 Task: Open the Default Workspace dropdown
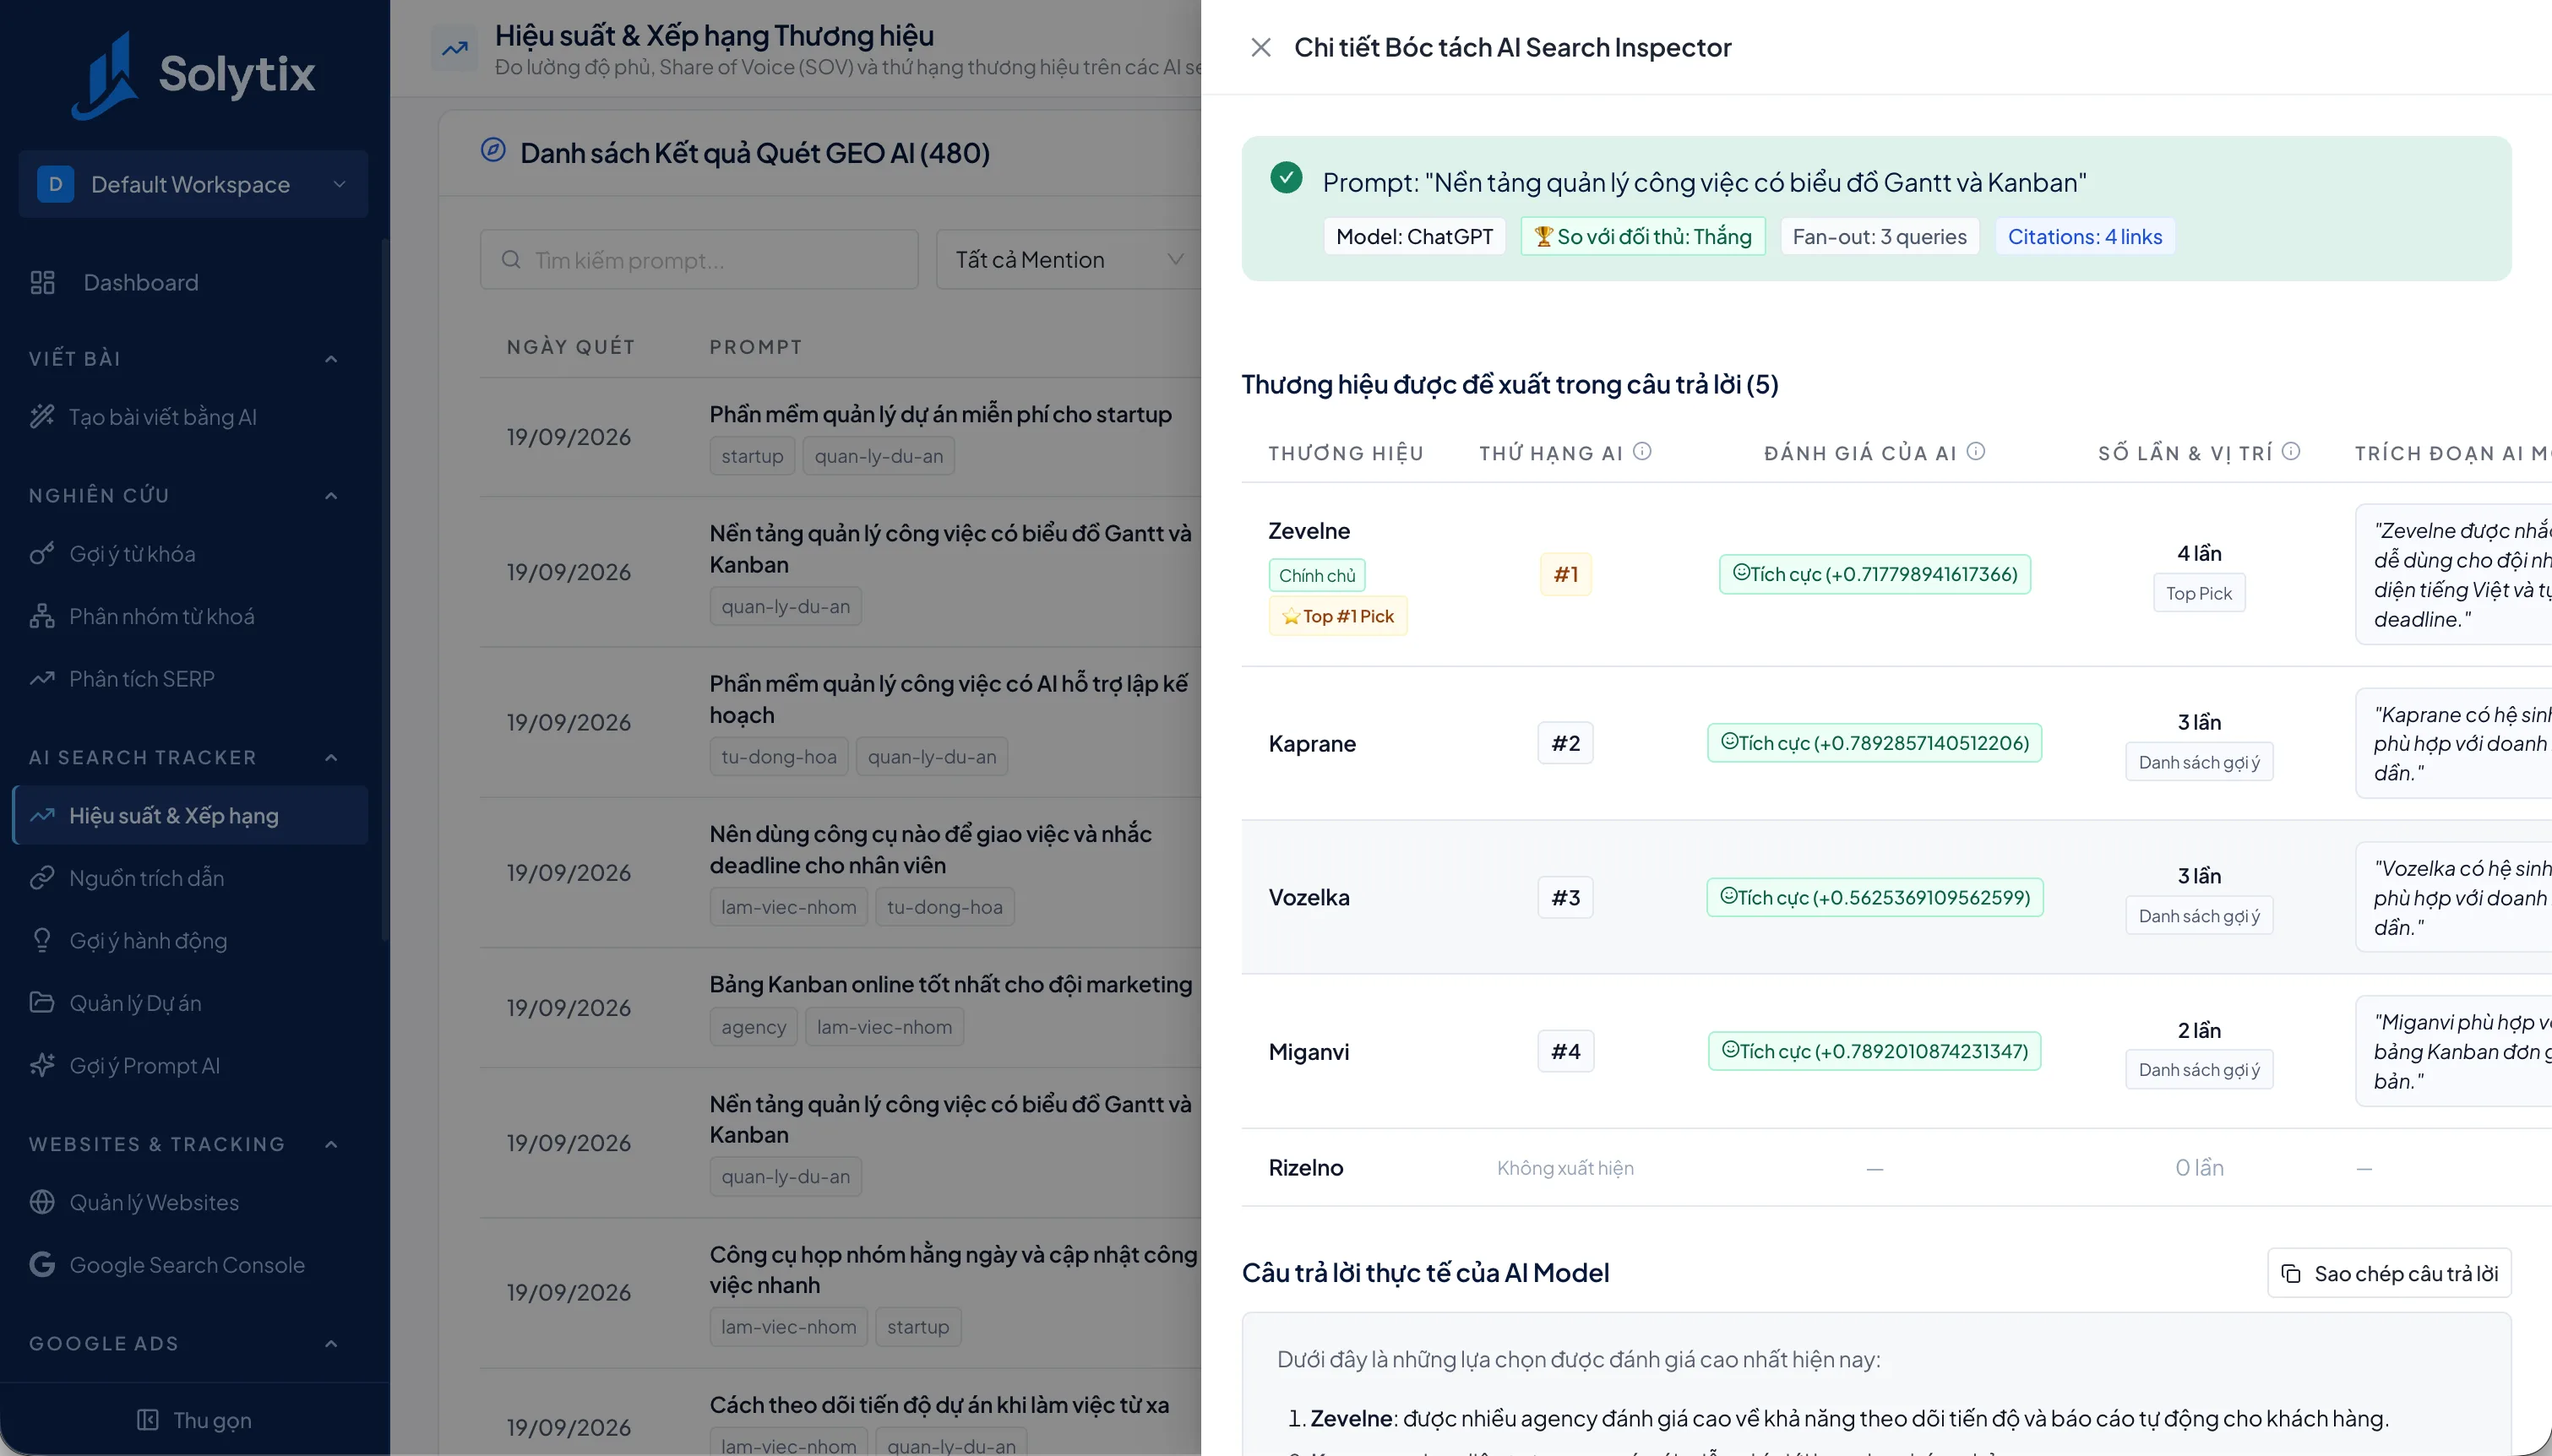pyautogui.click(x=193, y=184)
